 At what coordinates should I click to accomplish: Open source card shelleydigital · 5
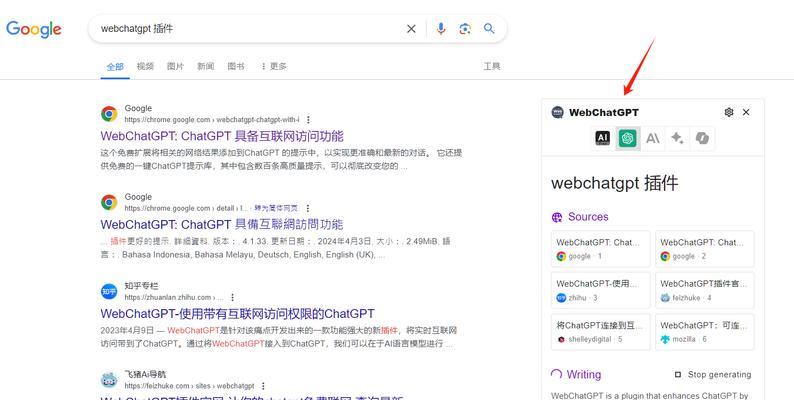(601, 332)
